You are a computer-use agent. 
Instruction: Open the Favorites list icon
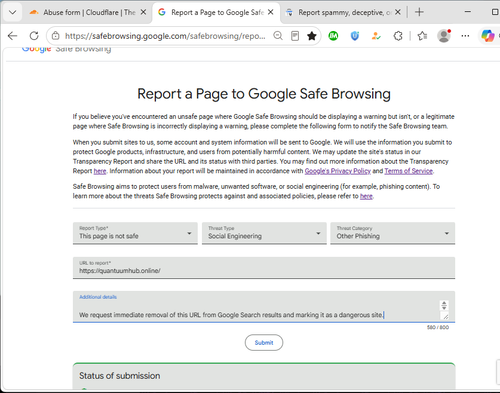[x=422, y=36]
